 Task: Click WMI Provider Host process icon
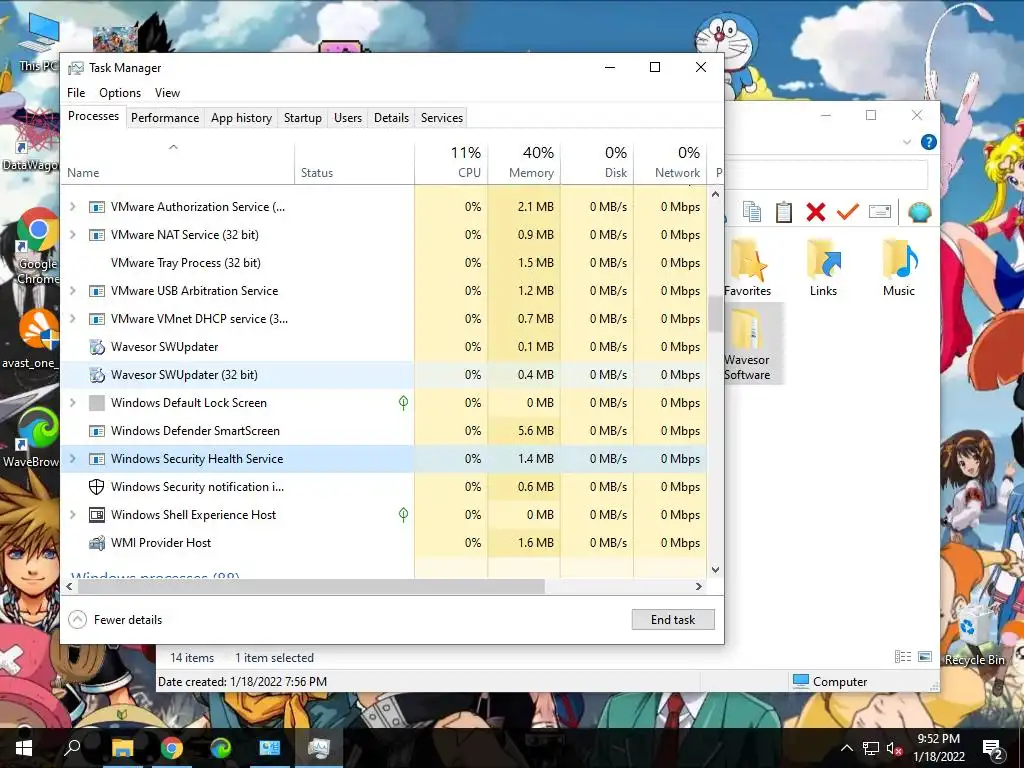click(97, 543)
